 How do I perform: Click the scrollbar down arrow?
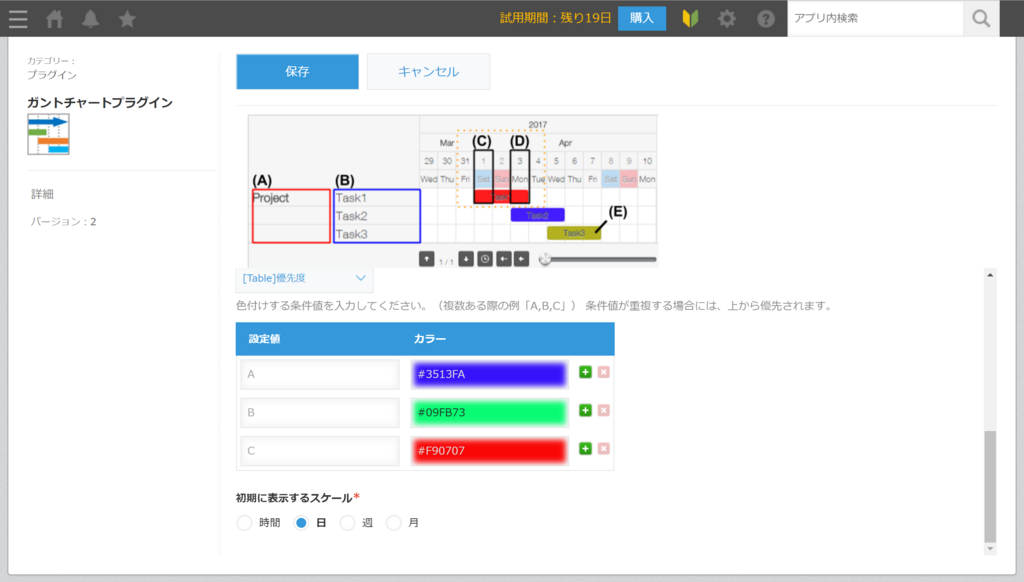[990, 549]
